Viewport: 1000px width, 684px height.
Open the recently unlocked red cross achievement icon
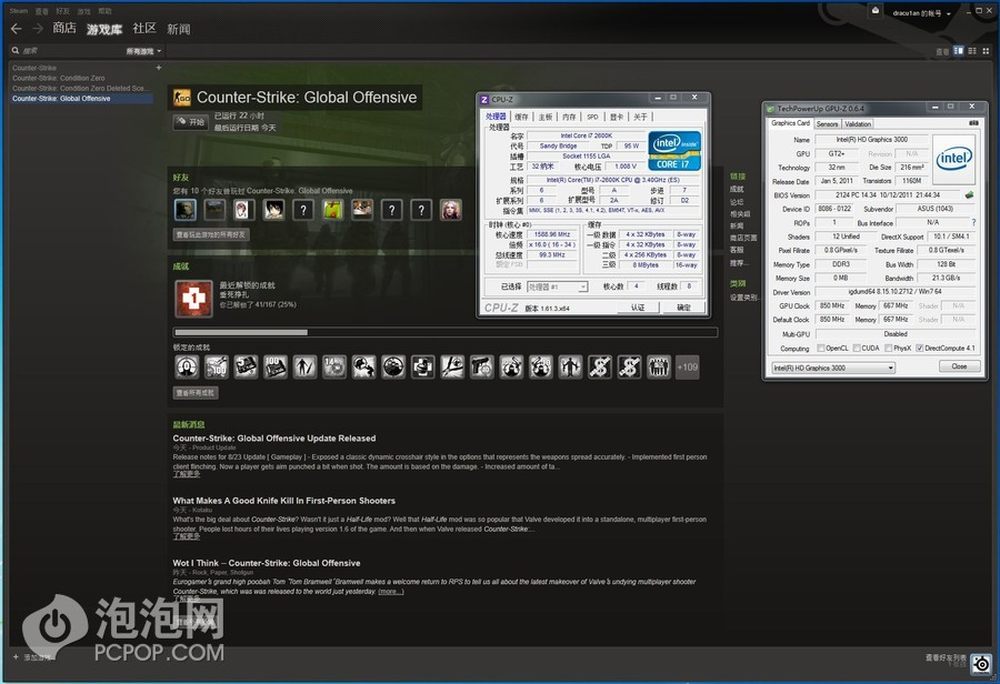[x=194, y=298]
